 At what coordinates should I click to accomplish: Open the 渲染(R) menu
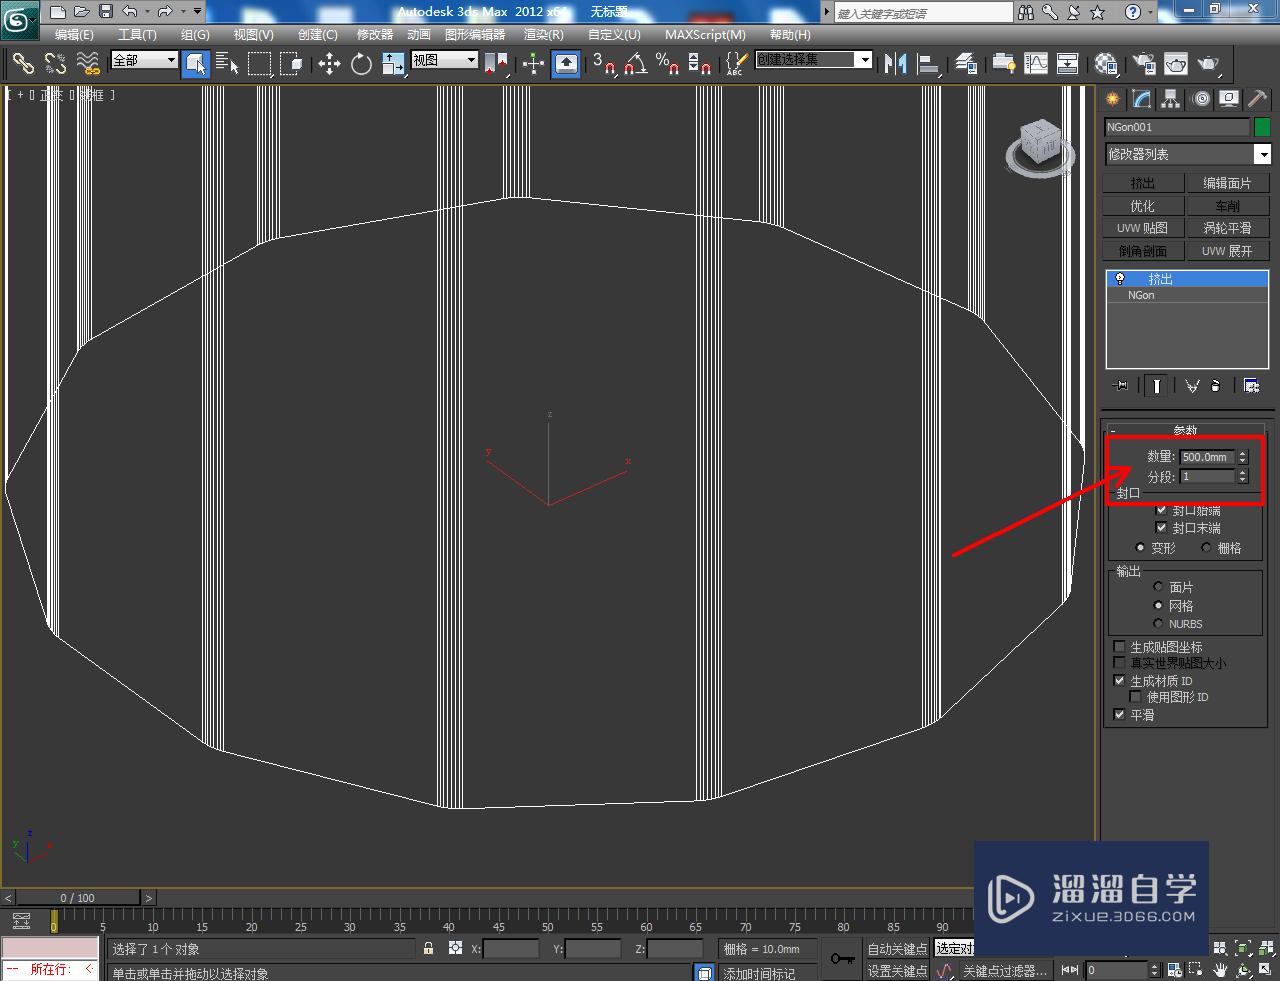pyautogui.click(x=544, y=34)
